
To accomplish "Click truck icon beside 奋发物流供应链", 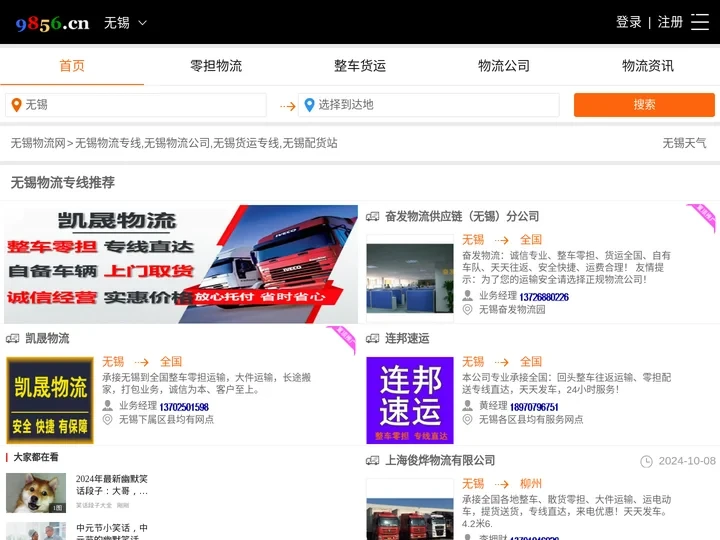I will pos(372,216).
